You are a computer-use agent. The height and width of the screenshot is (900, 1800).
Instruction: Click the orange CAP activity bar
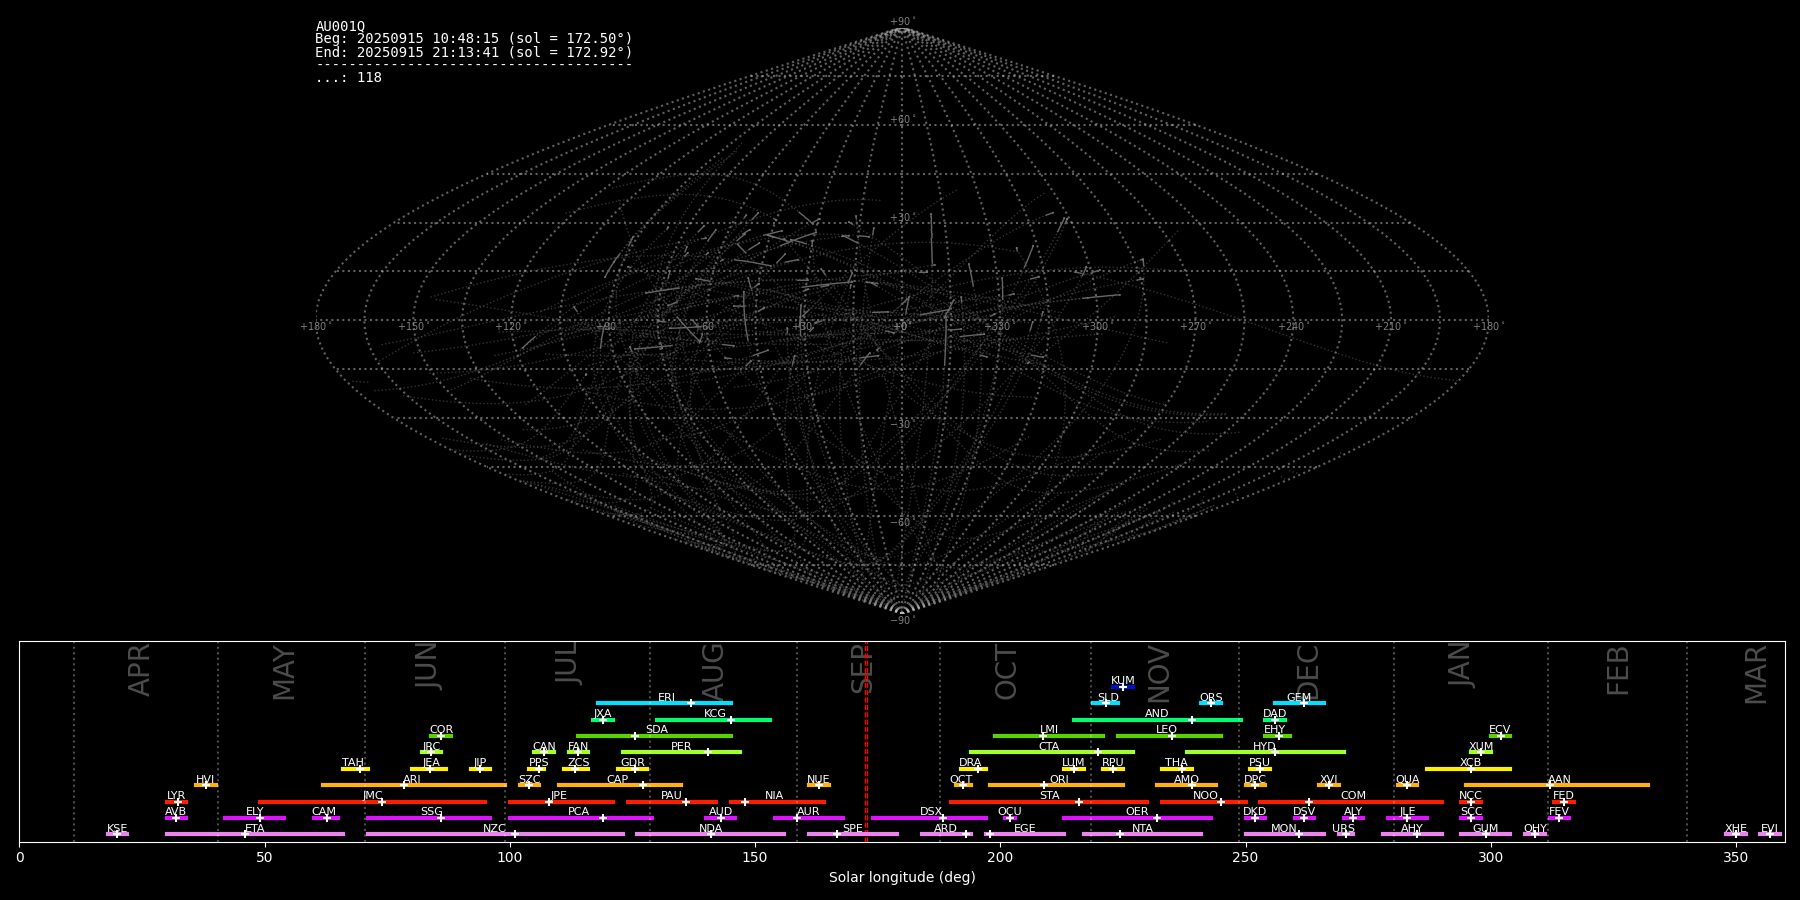[x=620, y=785]
